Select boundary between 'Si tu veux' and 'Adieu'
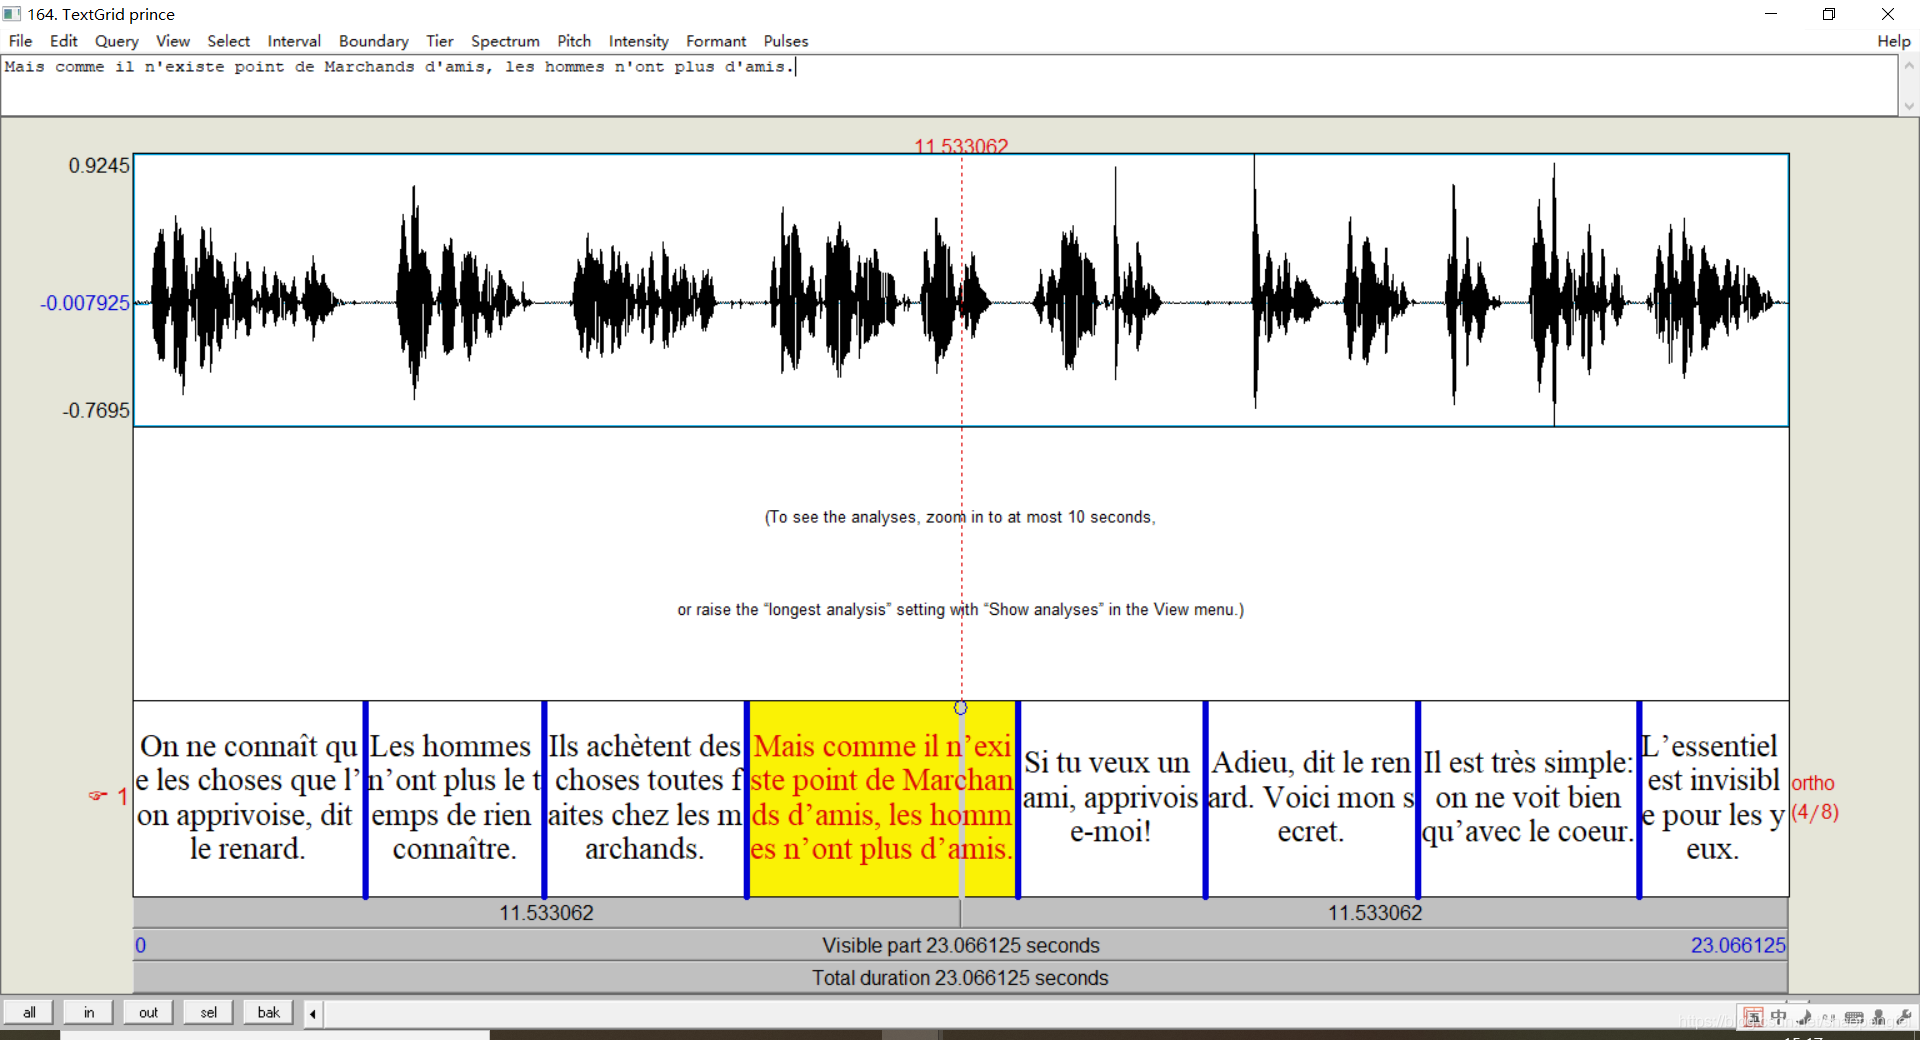The height and width of the screenshot is (1040, 1920). [x=1205, y=799]
